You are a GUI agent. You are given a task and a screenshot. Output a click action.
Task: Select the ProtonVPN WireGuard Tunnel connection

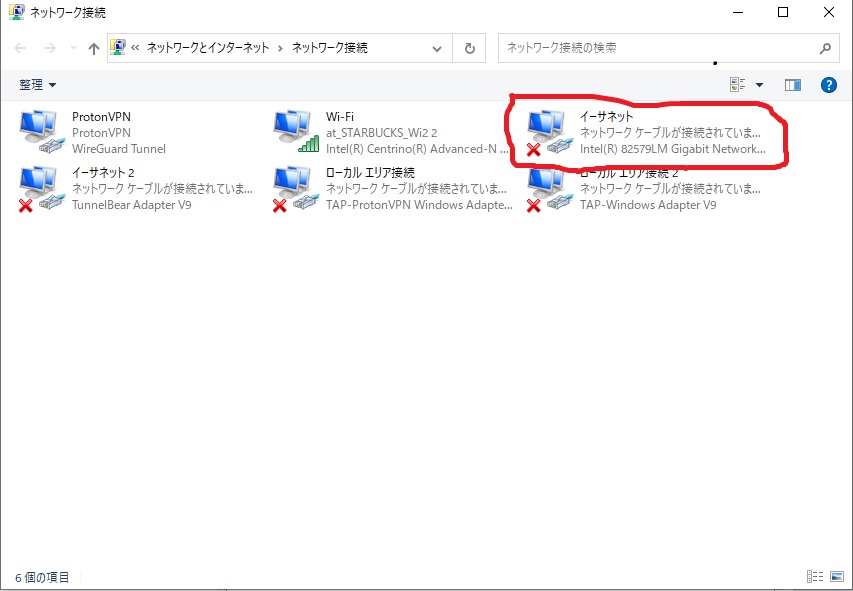100,130
